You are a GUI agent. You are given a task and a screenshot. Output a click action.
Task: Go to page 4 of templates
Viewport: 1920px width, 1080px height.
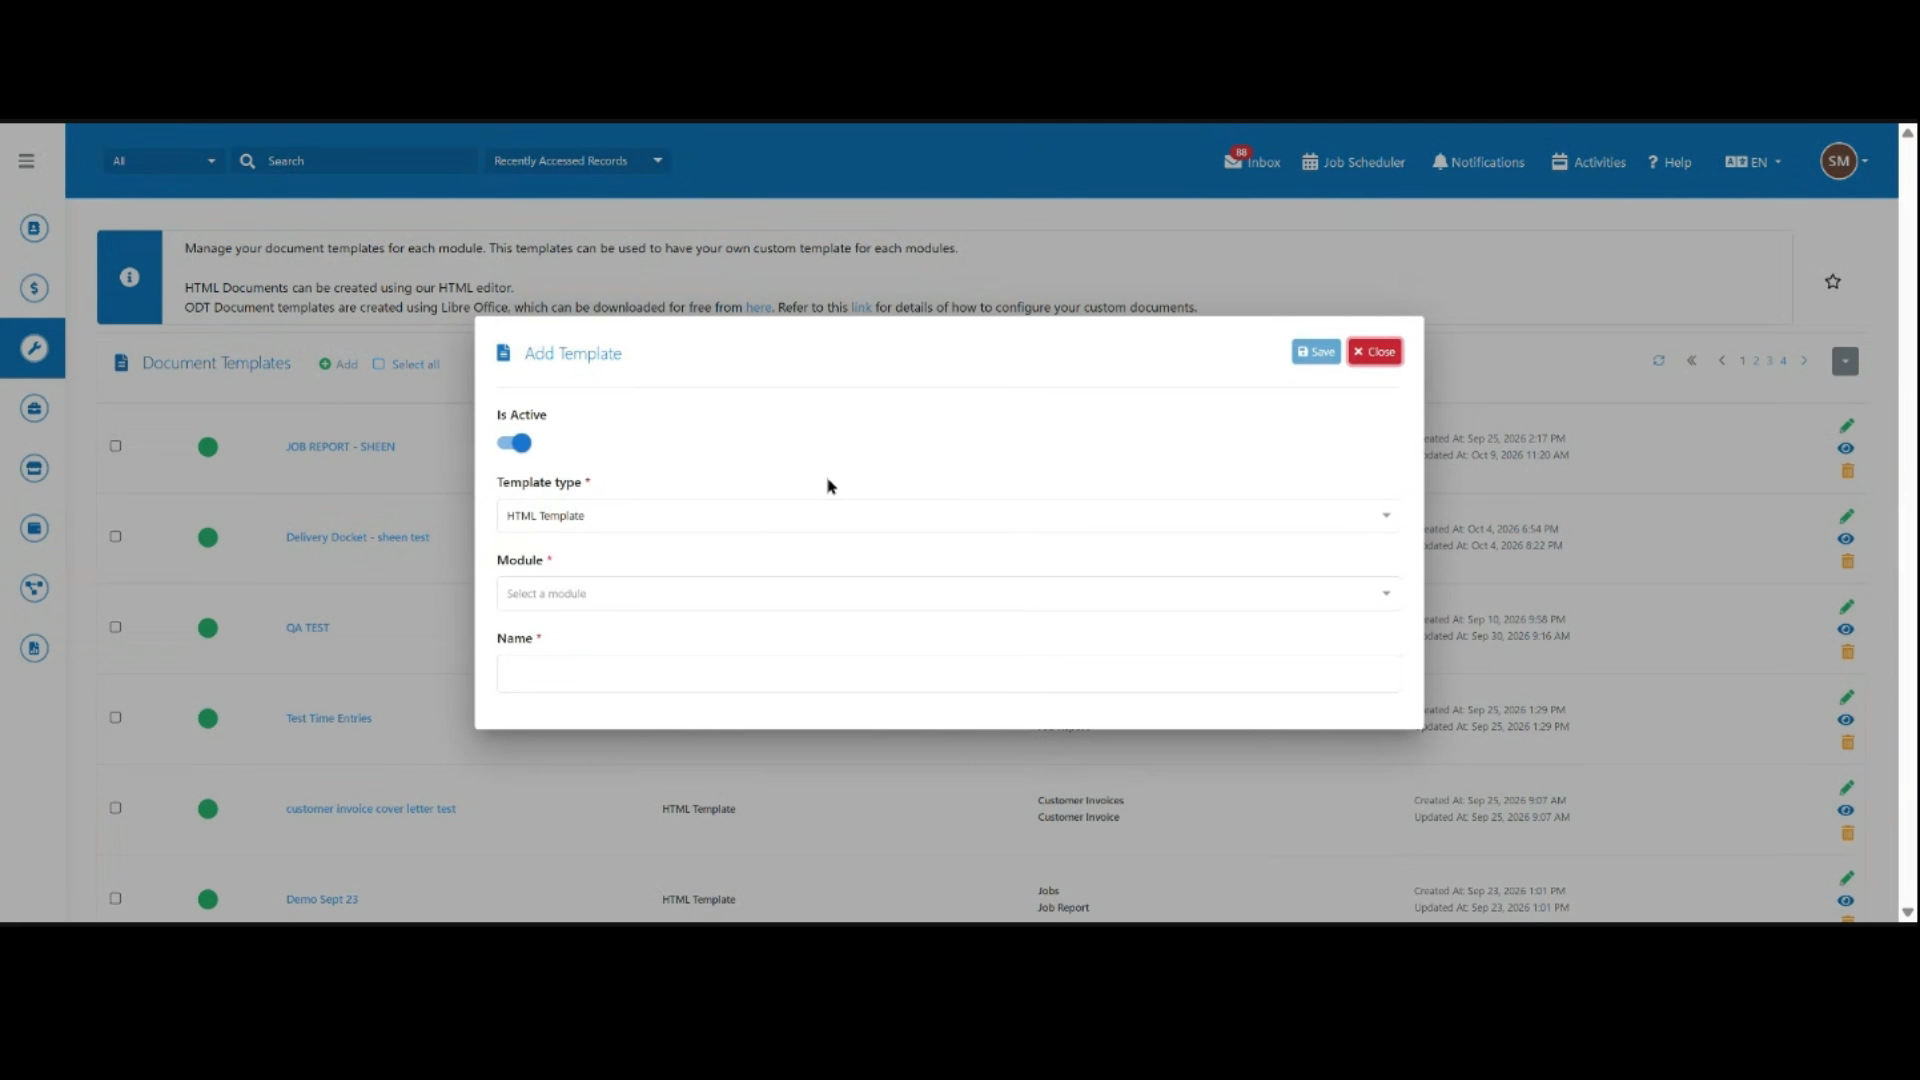point(1783,361)
